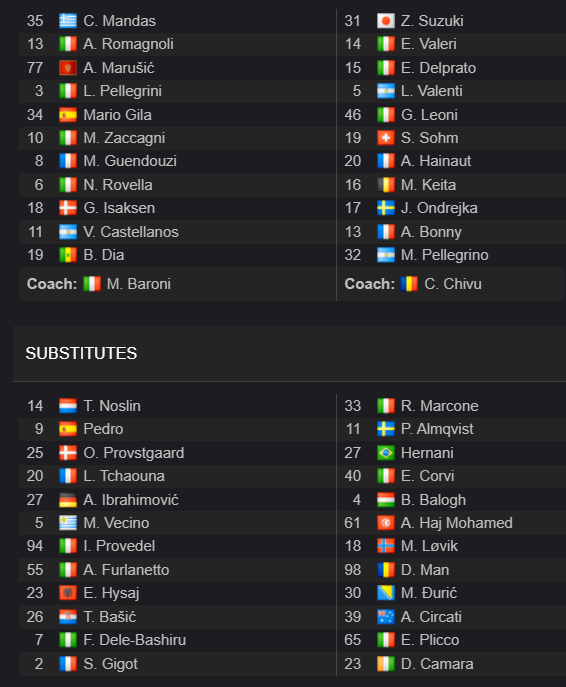Click the Denmark flag beside G. Isaksen

(68, 208)
